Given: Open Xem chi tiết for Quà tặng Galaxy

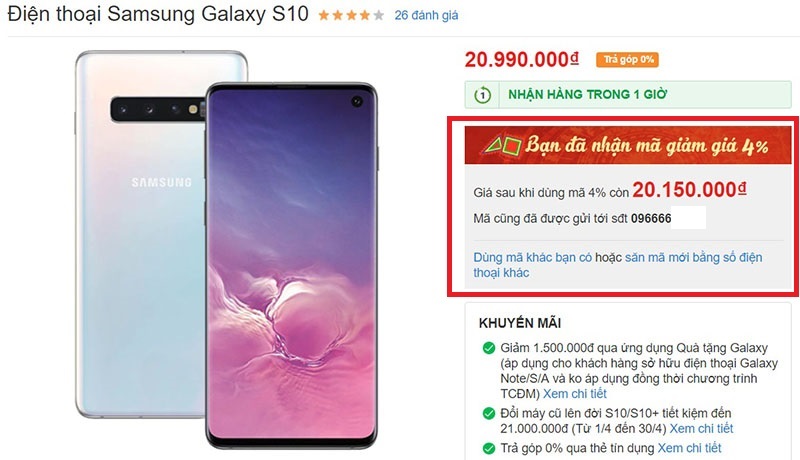Looking at the screenshot, I should [574, 394].
